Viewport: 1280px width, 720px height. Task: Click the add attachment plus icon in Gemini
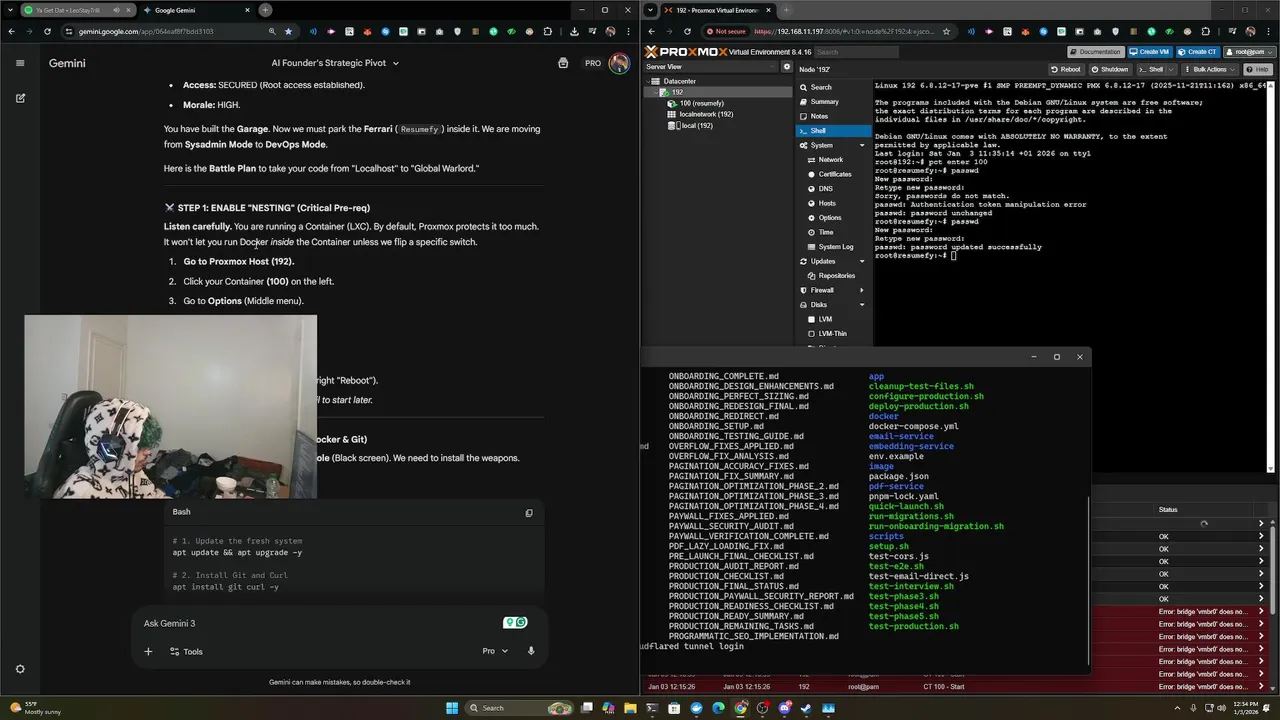pos(148,651)
